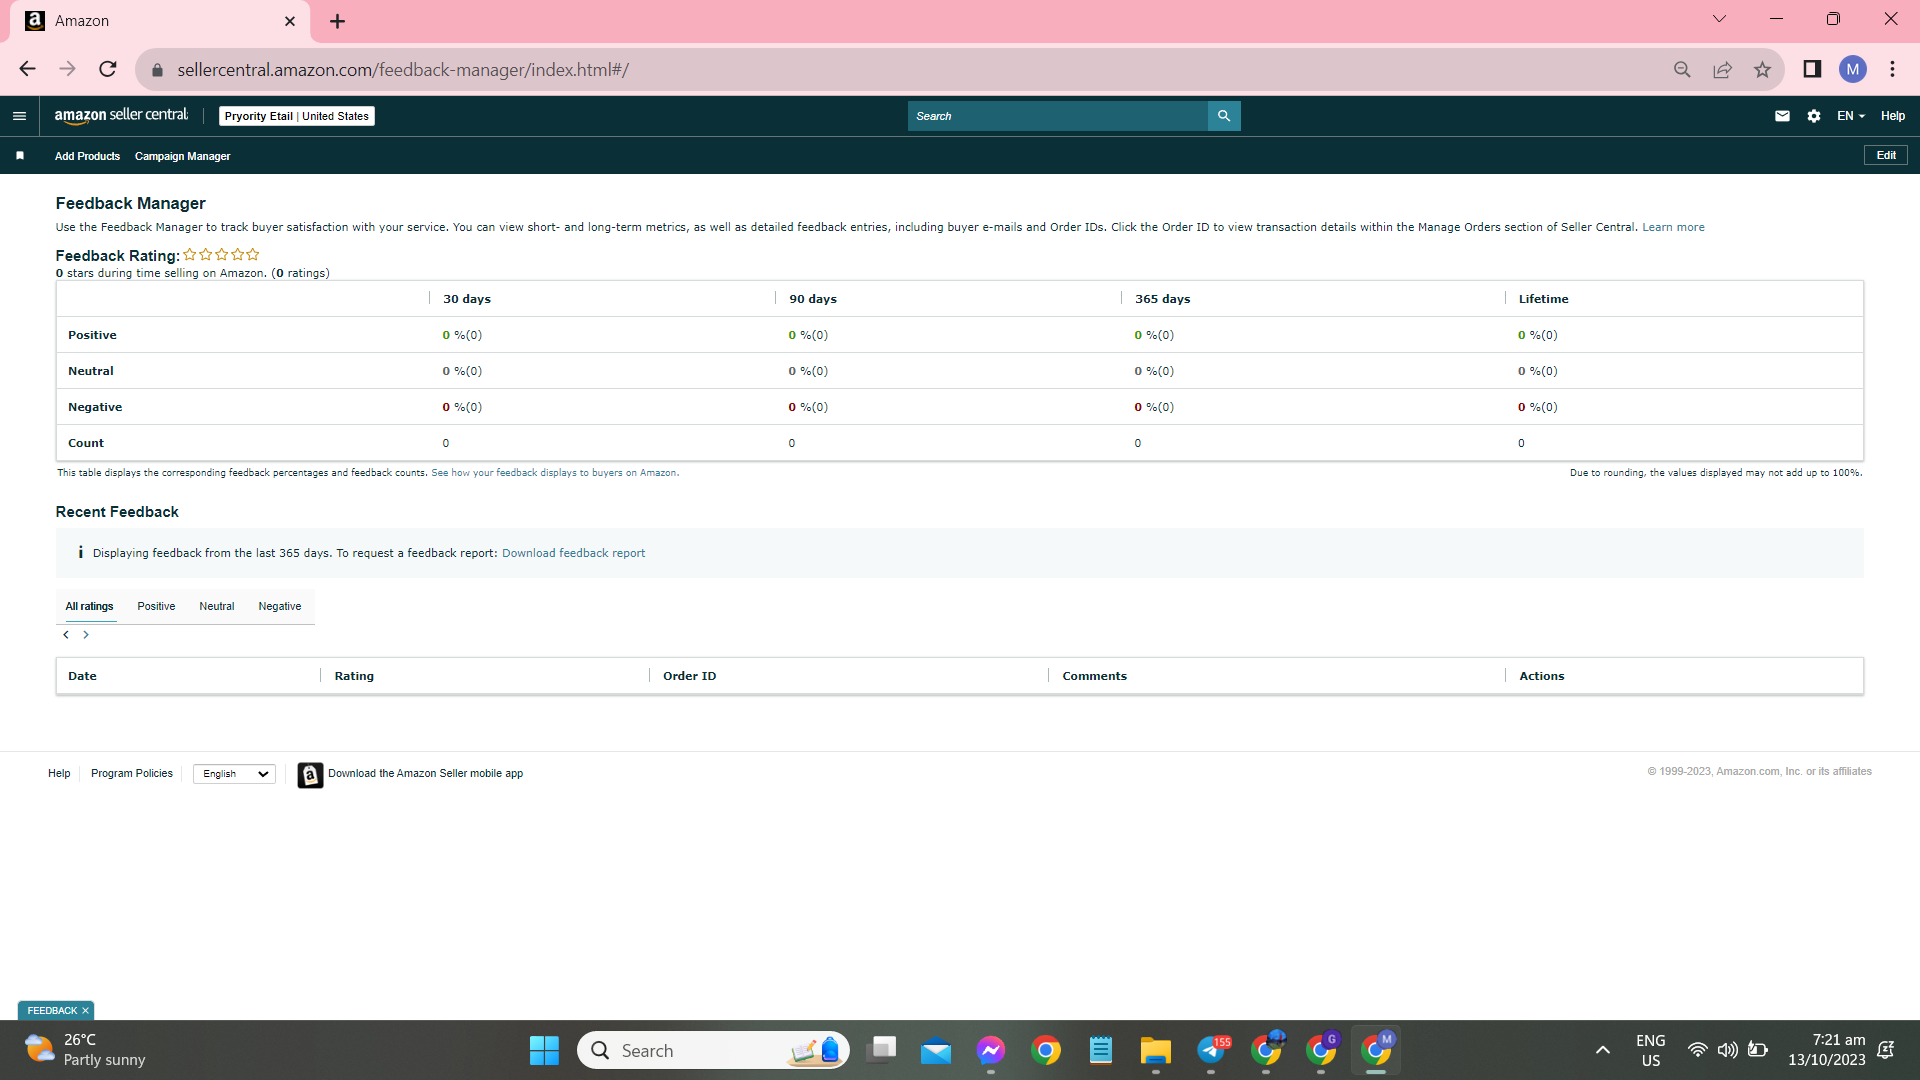The height and width of the screenshot is (1080, 1920).
Task: Click the ENG US language indicator
Action: pyautogui.click(x=1650, y=1050)
